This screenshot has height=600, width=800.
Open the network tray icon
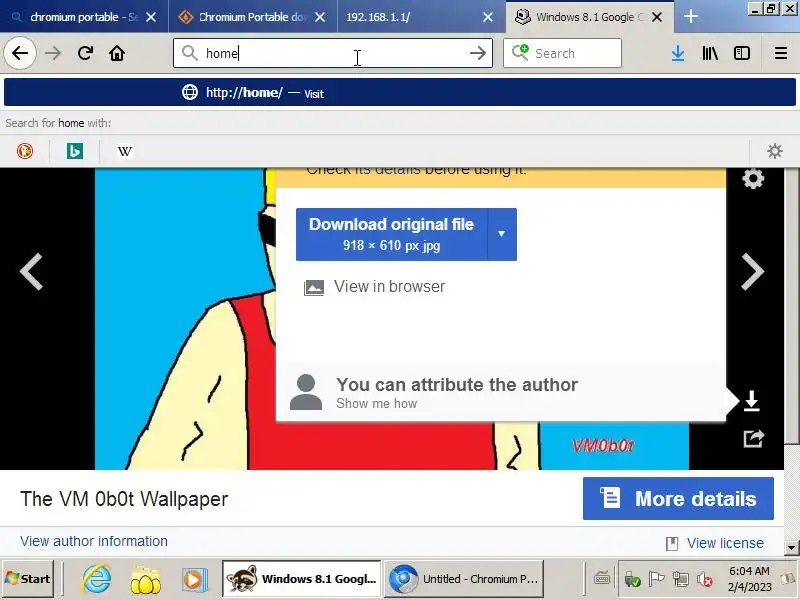click(x=681, y=580)
